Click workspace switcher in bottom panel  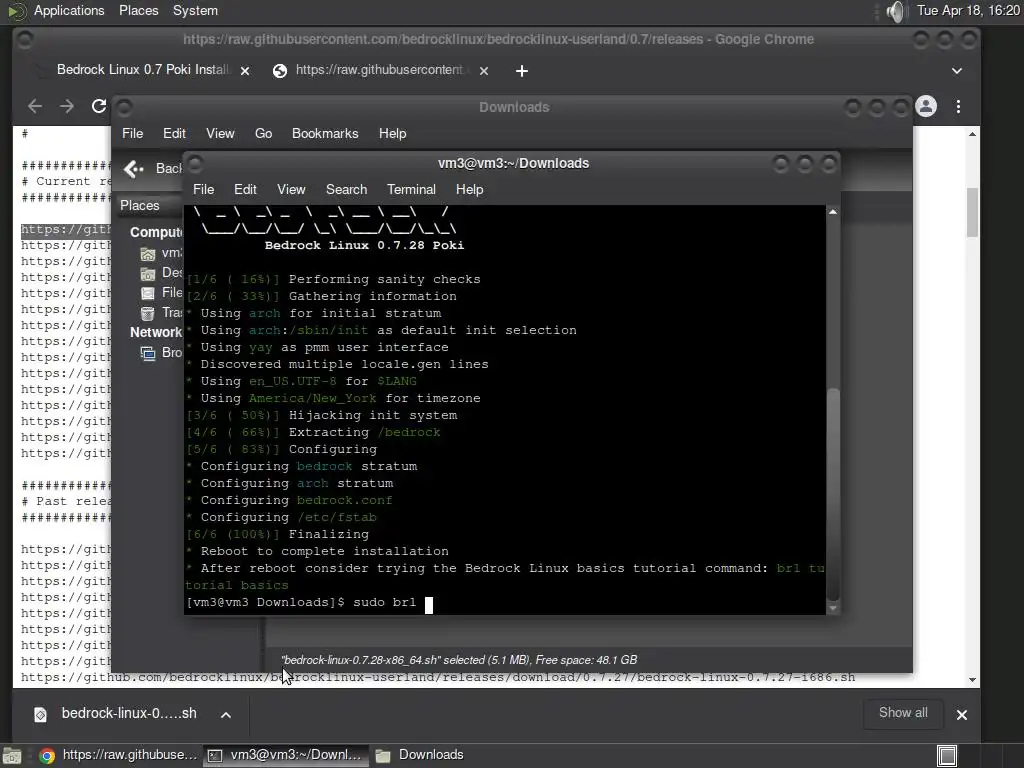(947, 756)
